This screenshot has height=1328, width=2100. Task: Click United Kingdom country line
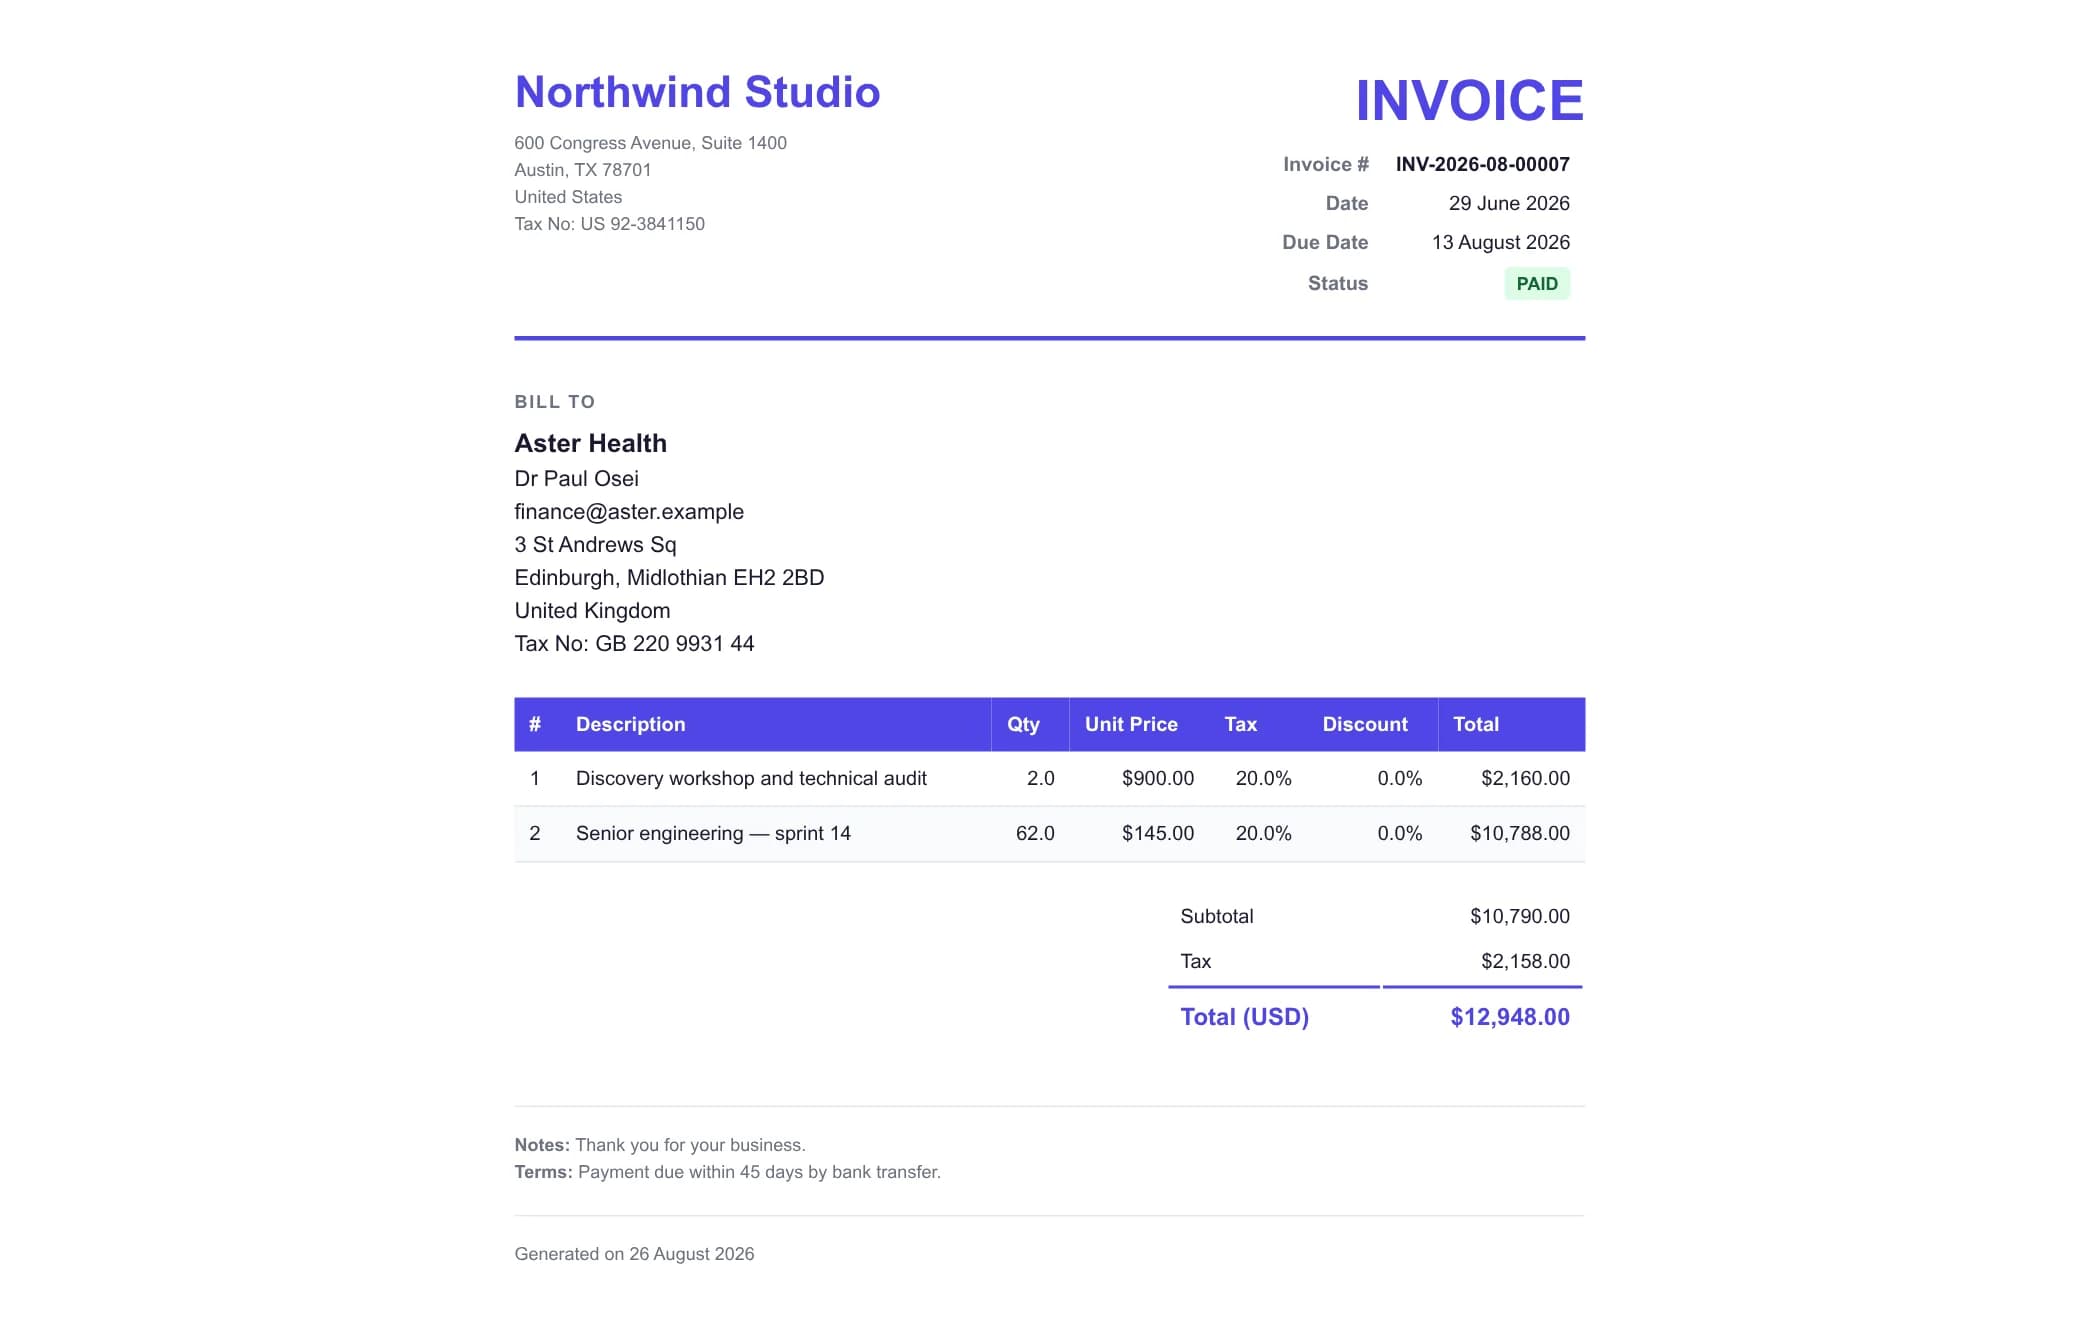592,610
